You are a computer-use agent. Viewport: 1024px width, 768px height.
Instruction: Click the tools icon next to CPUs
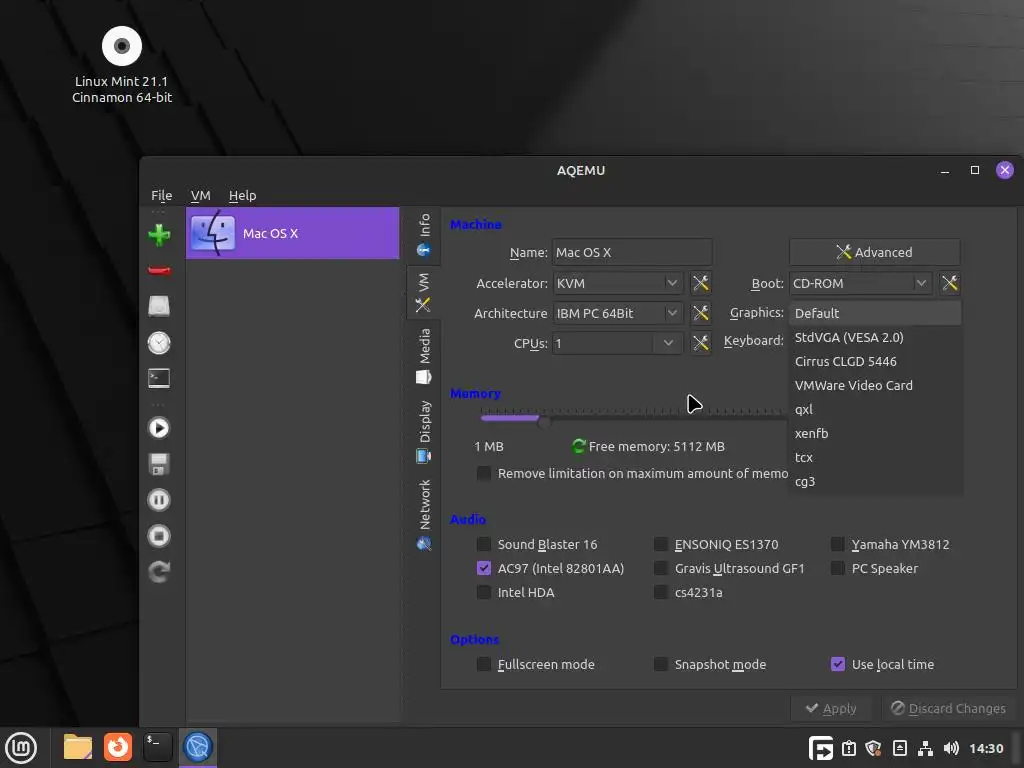pyautogui.click(x=701, y=343)
